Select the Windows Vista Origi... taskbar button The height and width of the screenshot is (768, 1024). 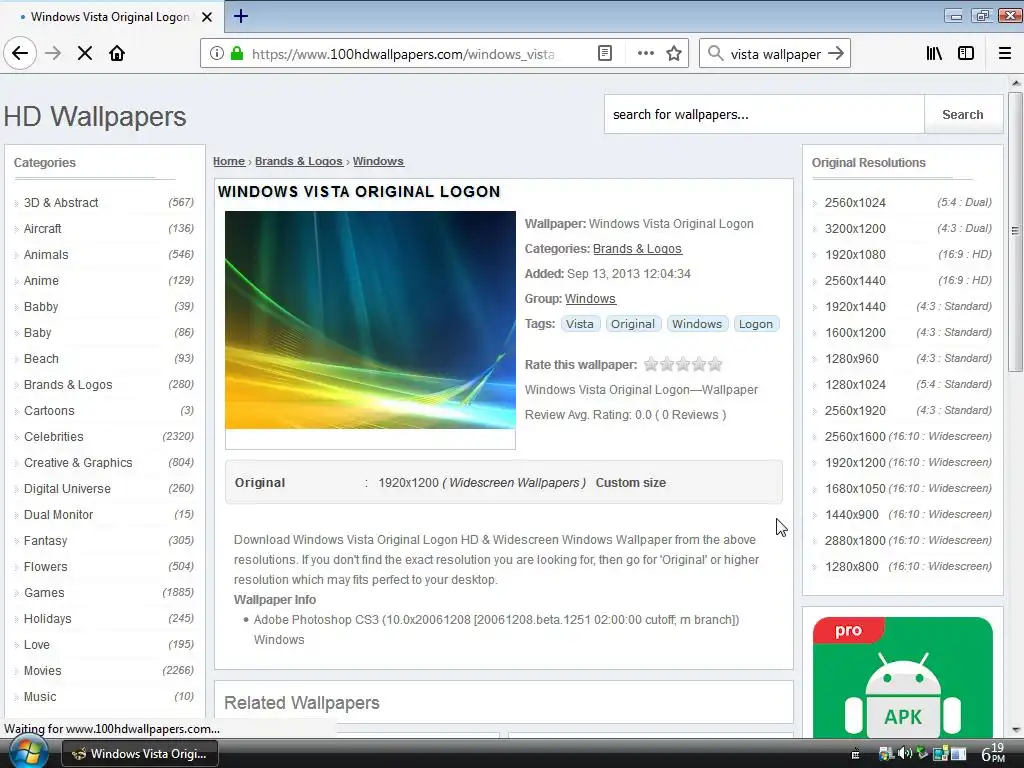[x=140, y=754]
